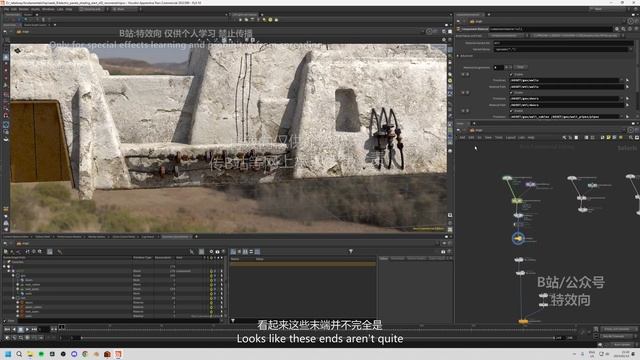The height and width of the screenshot is (360, 640).
Task: Click the current frame number field in the playbar
Action: (44, 329)
